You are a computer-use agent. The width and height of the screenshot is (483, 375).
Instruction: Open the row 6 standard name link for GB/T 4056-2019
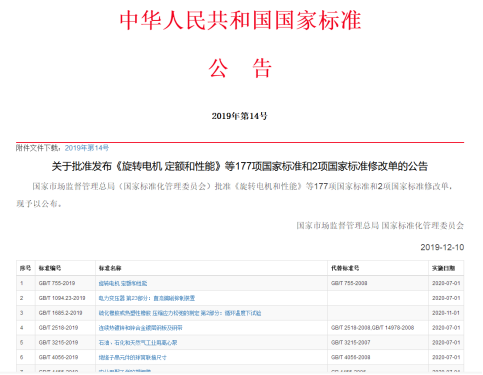[x=132, y=357]
